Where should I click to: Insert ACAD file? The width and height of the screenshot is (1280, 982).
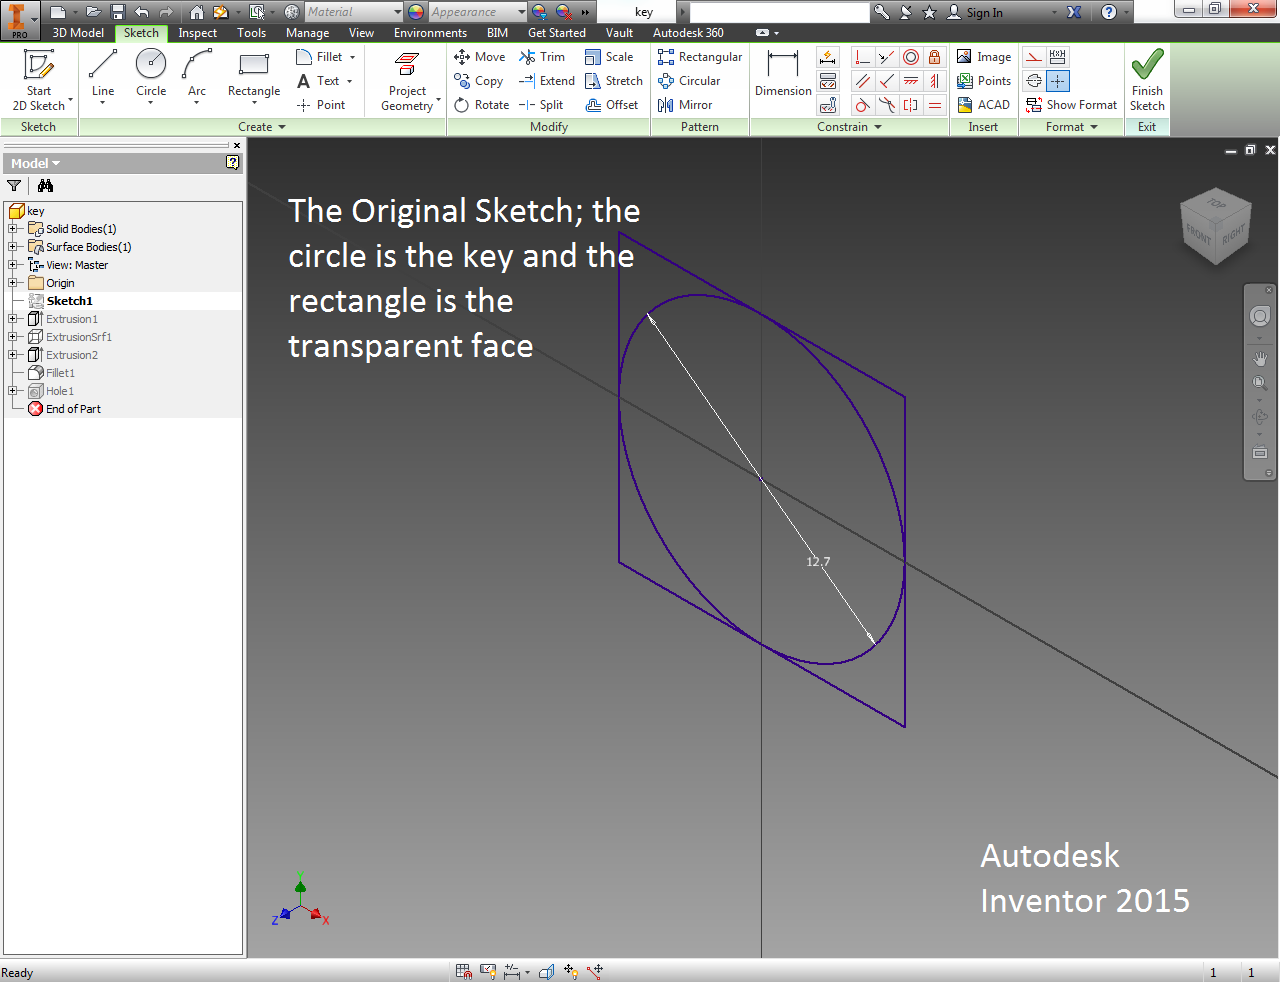[984, 105]
